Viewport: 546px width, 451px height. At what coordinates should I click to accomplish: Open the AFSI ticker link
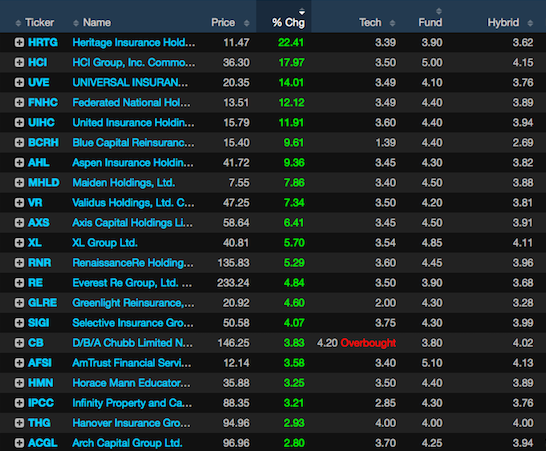(x=40, y=363)
